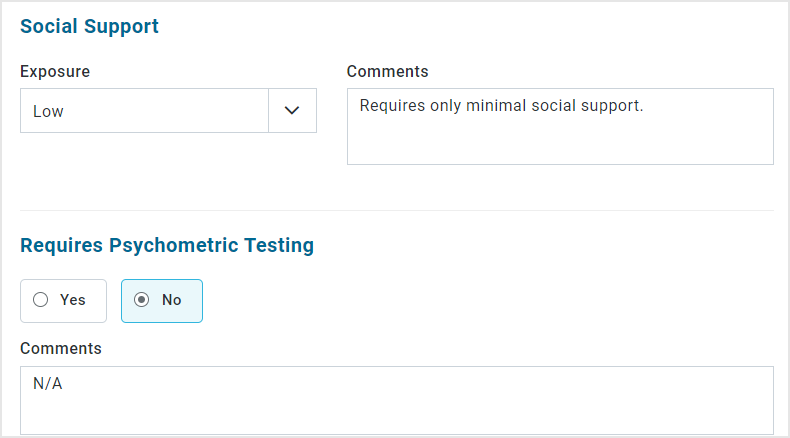Click blank area right of N/A text
Screen dimensions: 790x438
[x=418, y=384]
